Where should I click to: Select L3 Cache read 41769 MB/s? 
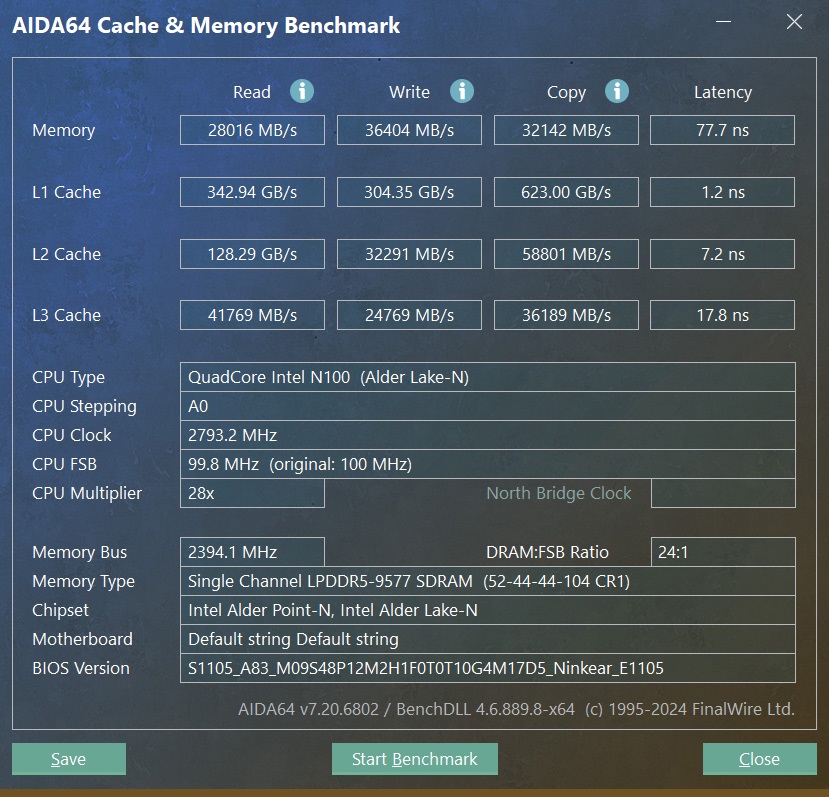252,315
